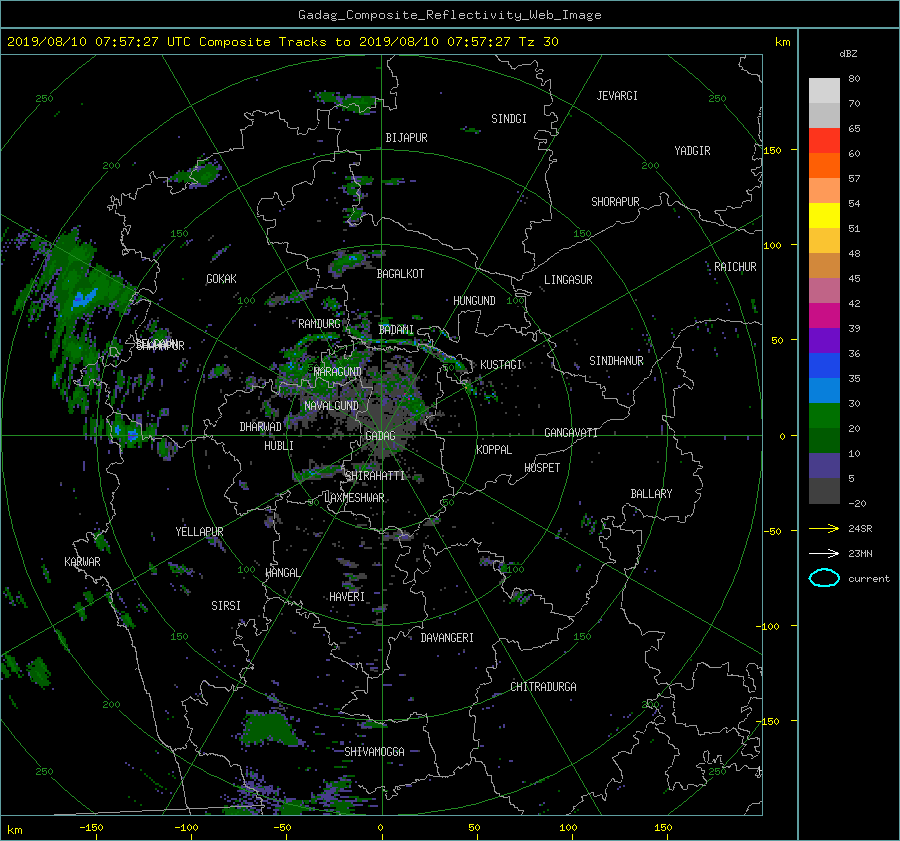Click the BIJAPUR city label
The height and width of the screenshot is (841, 900).
click(406, 138)
